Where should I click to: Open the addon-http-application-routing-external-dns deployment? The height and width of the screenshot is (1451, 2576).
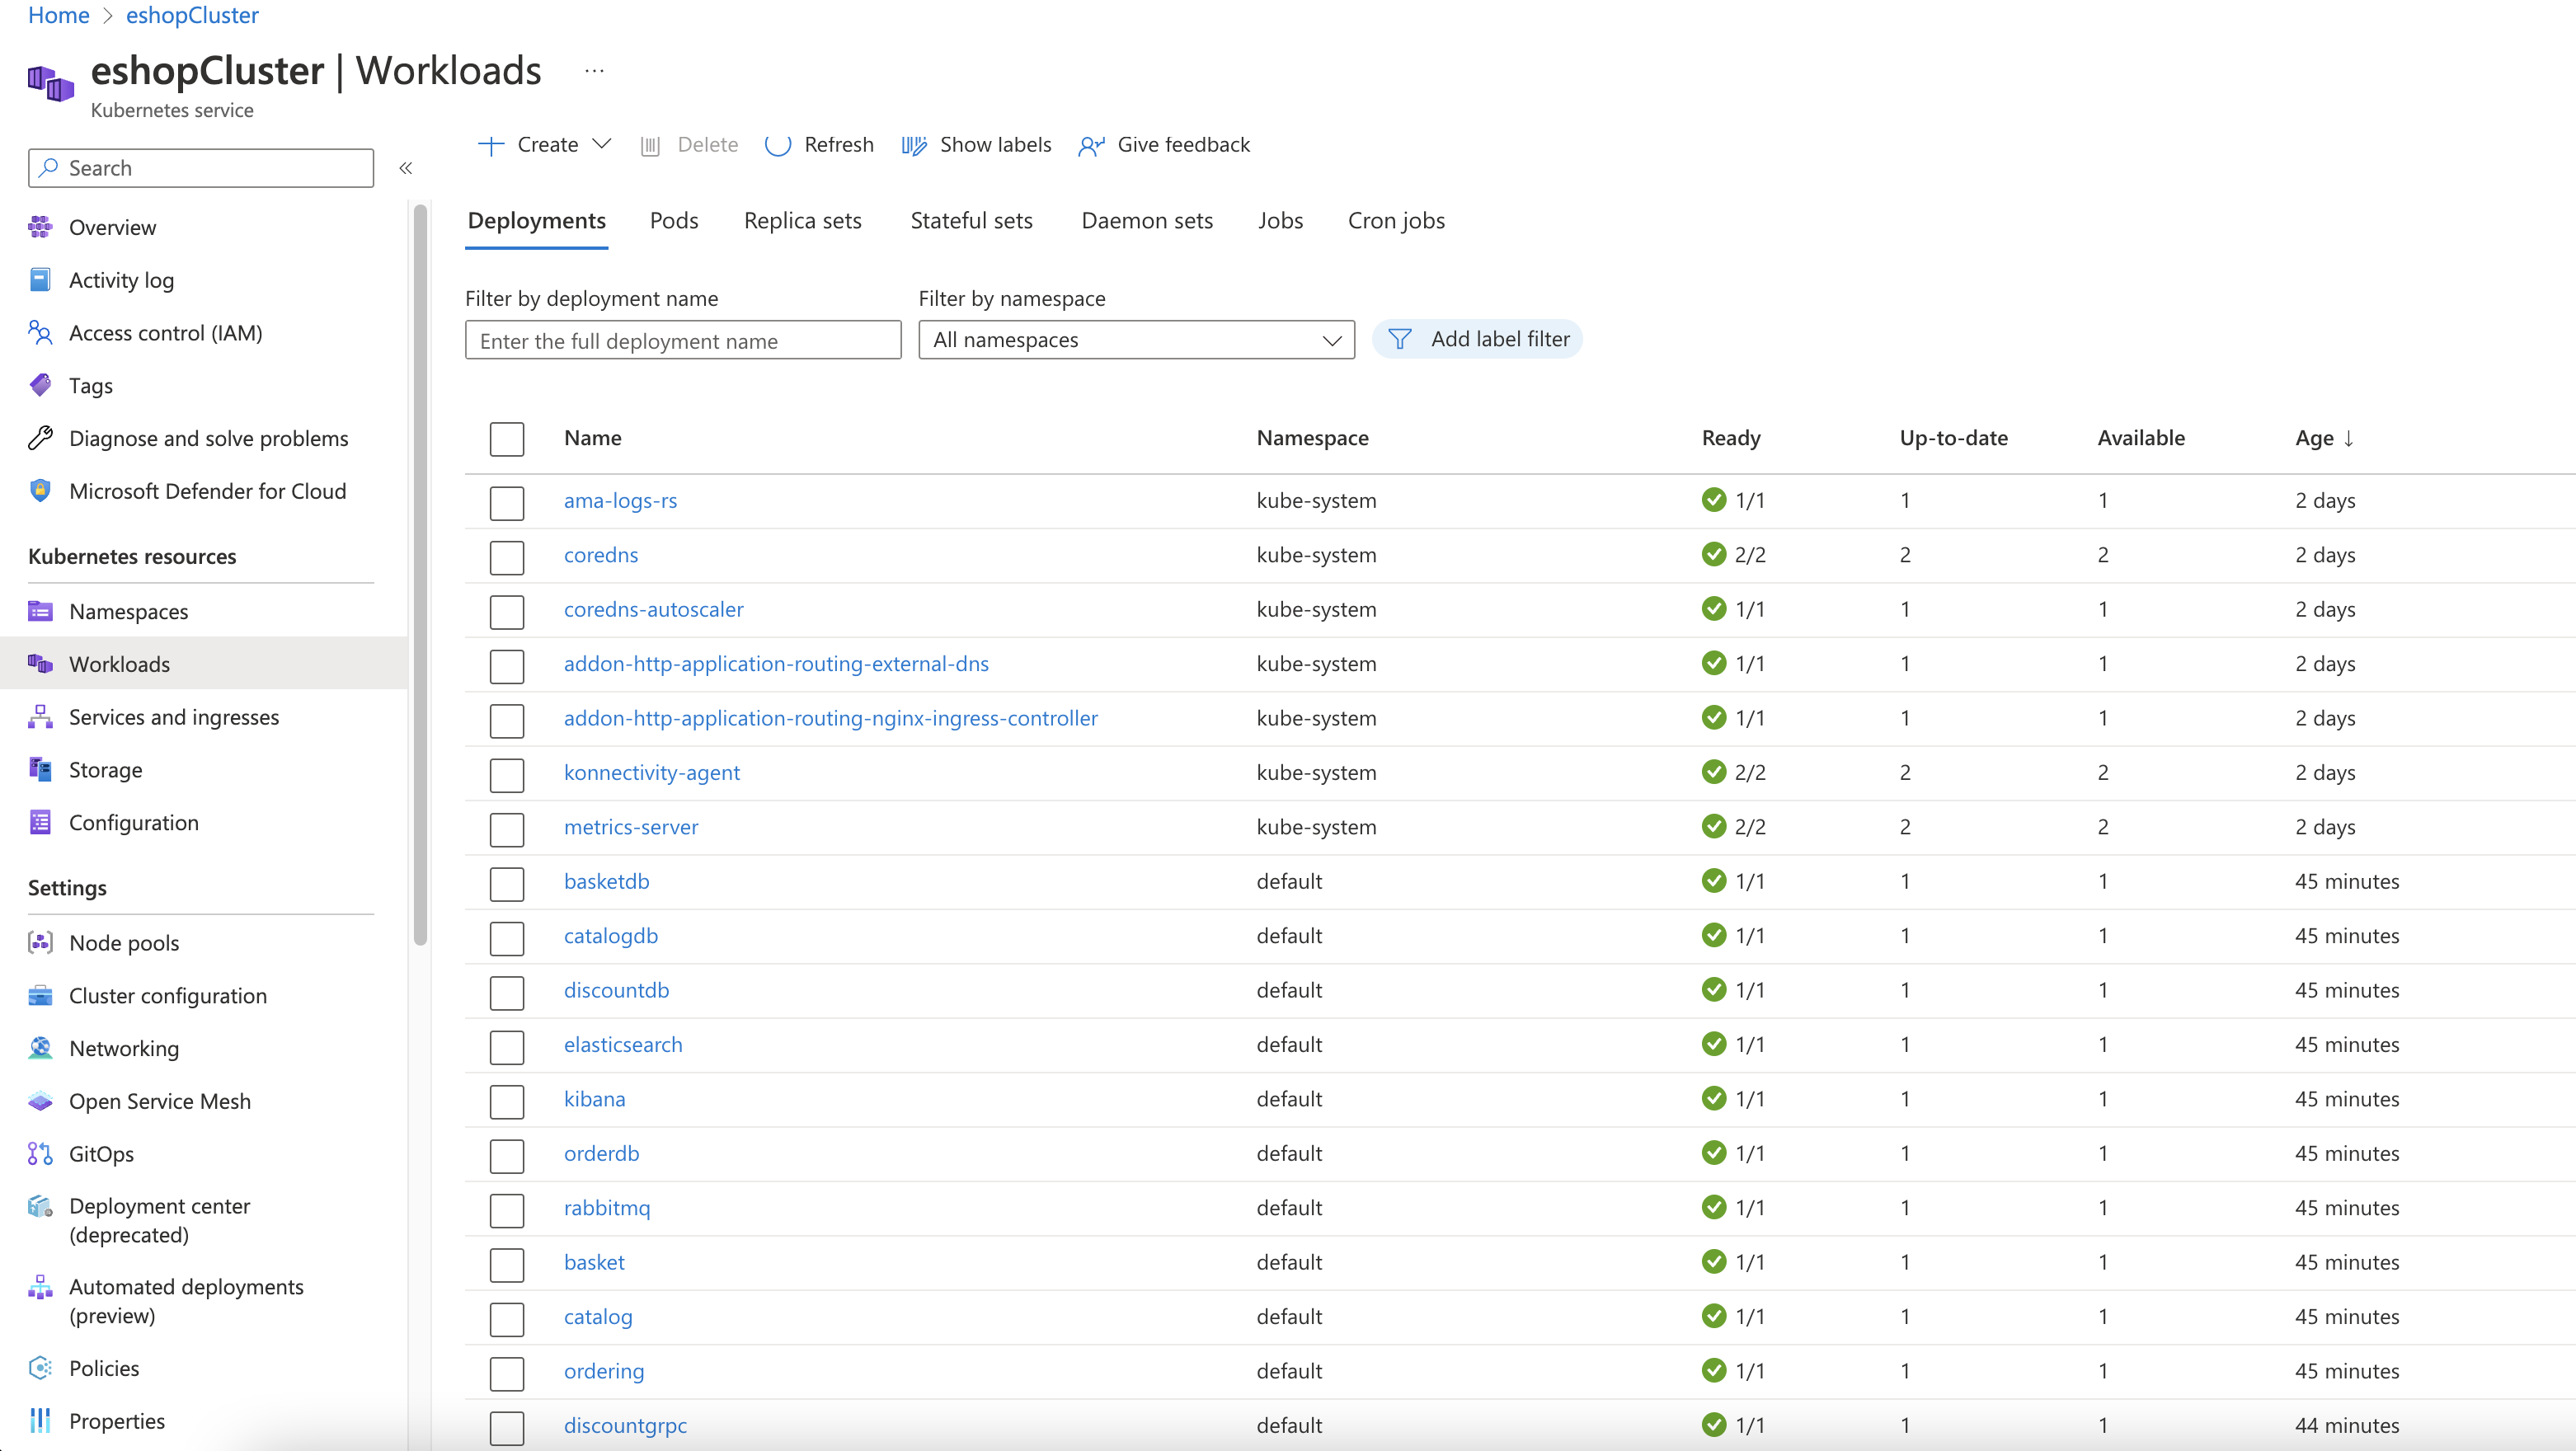coord(776,664)
